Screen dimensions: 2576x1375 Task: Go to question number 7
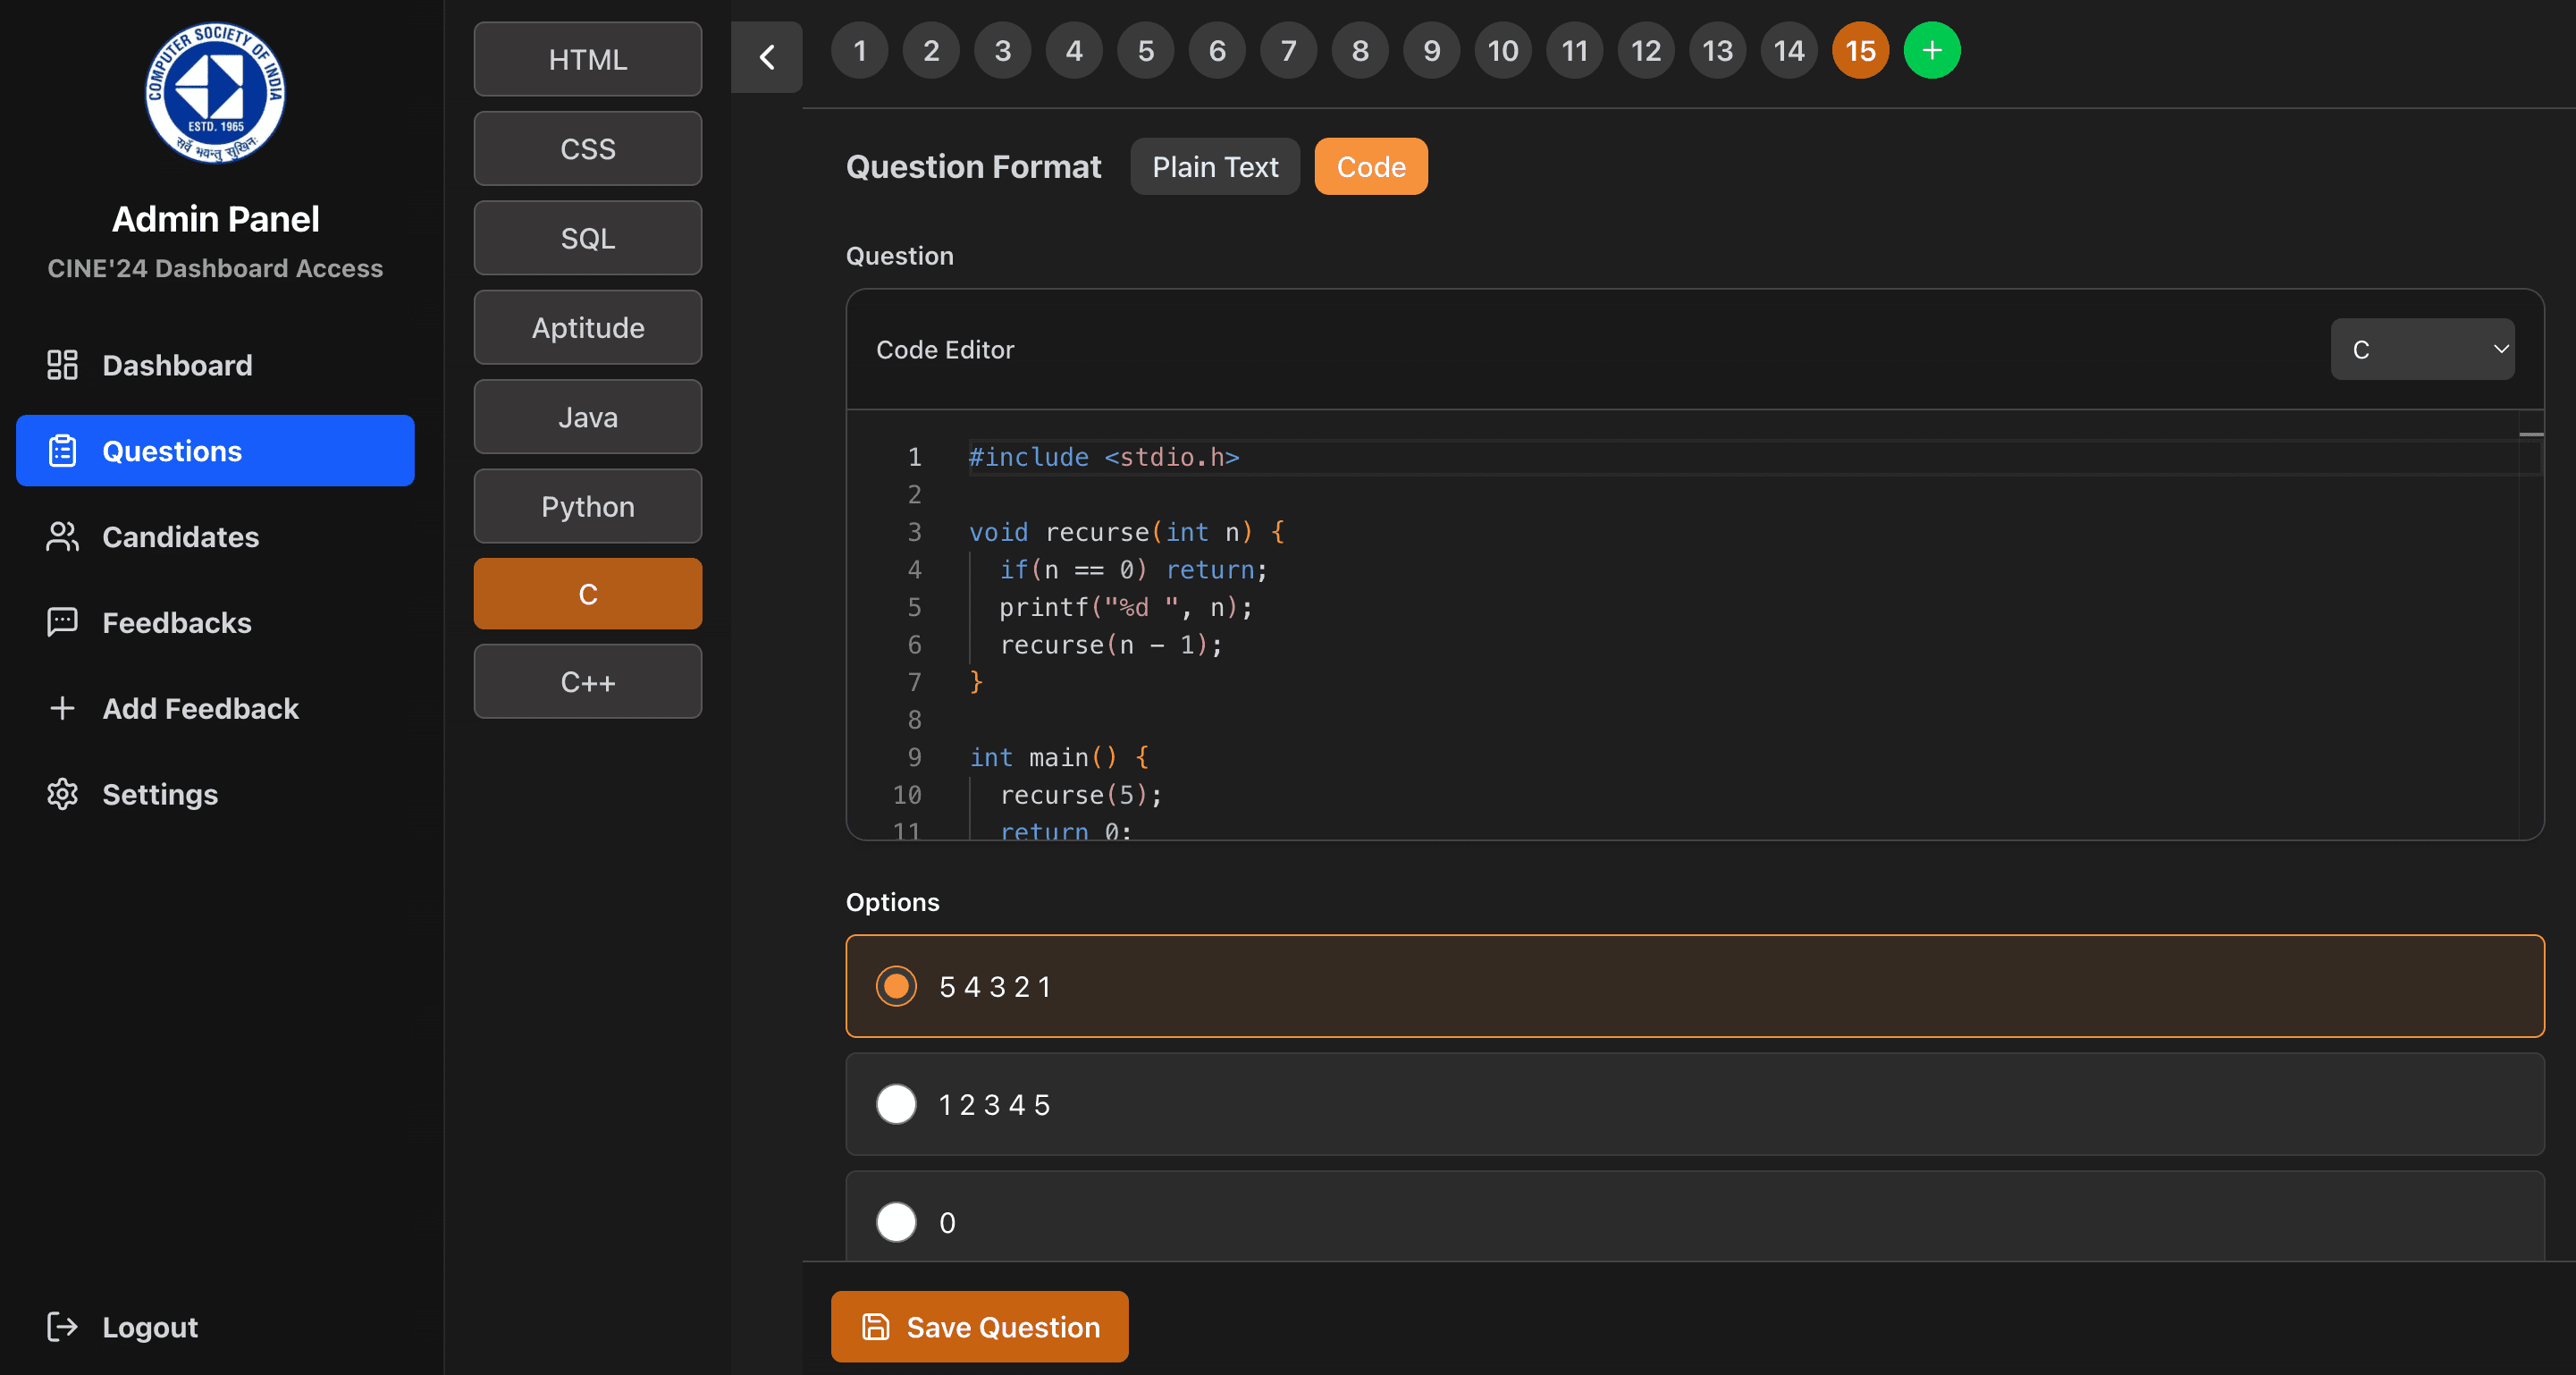pos(1288,50)
